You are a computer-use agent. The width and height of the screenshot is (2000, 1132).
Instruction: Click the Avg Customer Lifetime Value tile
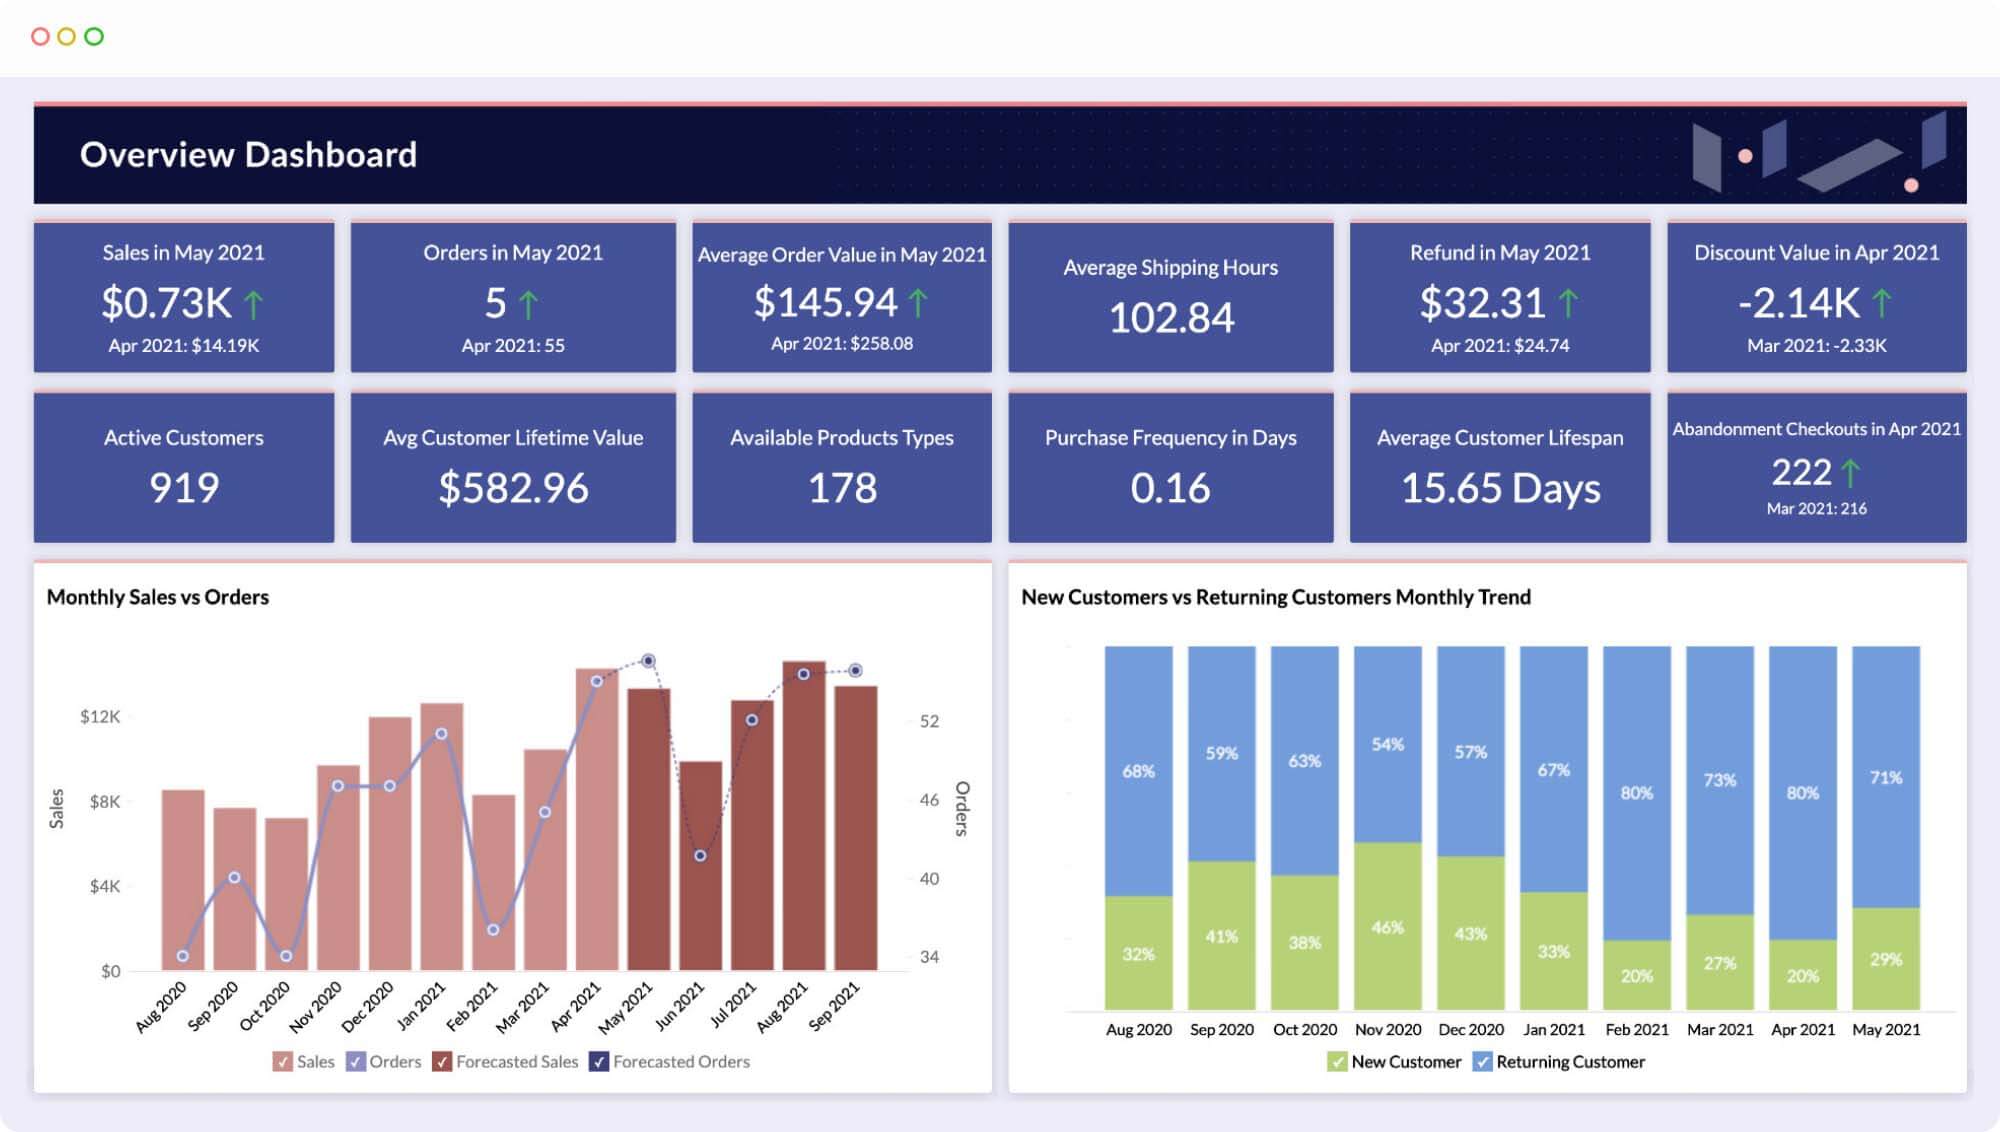click(512, 466)
